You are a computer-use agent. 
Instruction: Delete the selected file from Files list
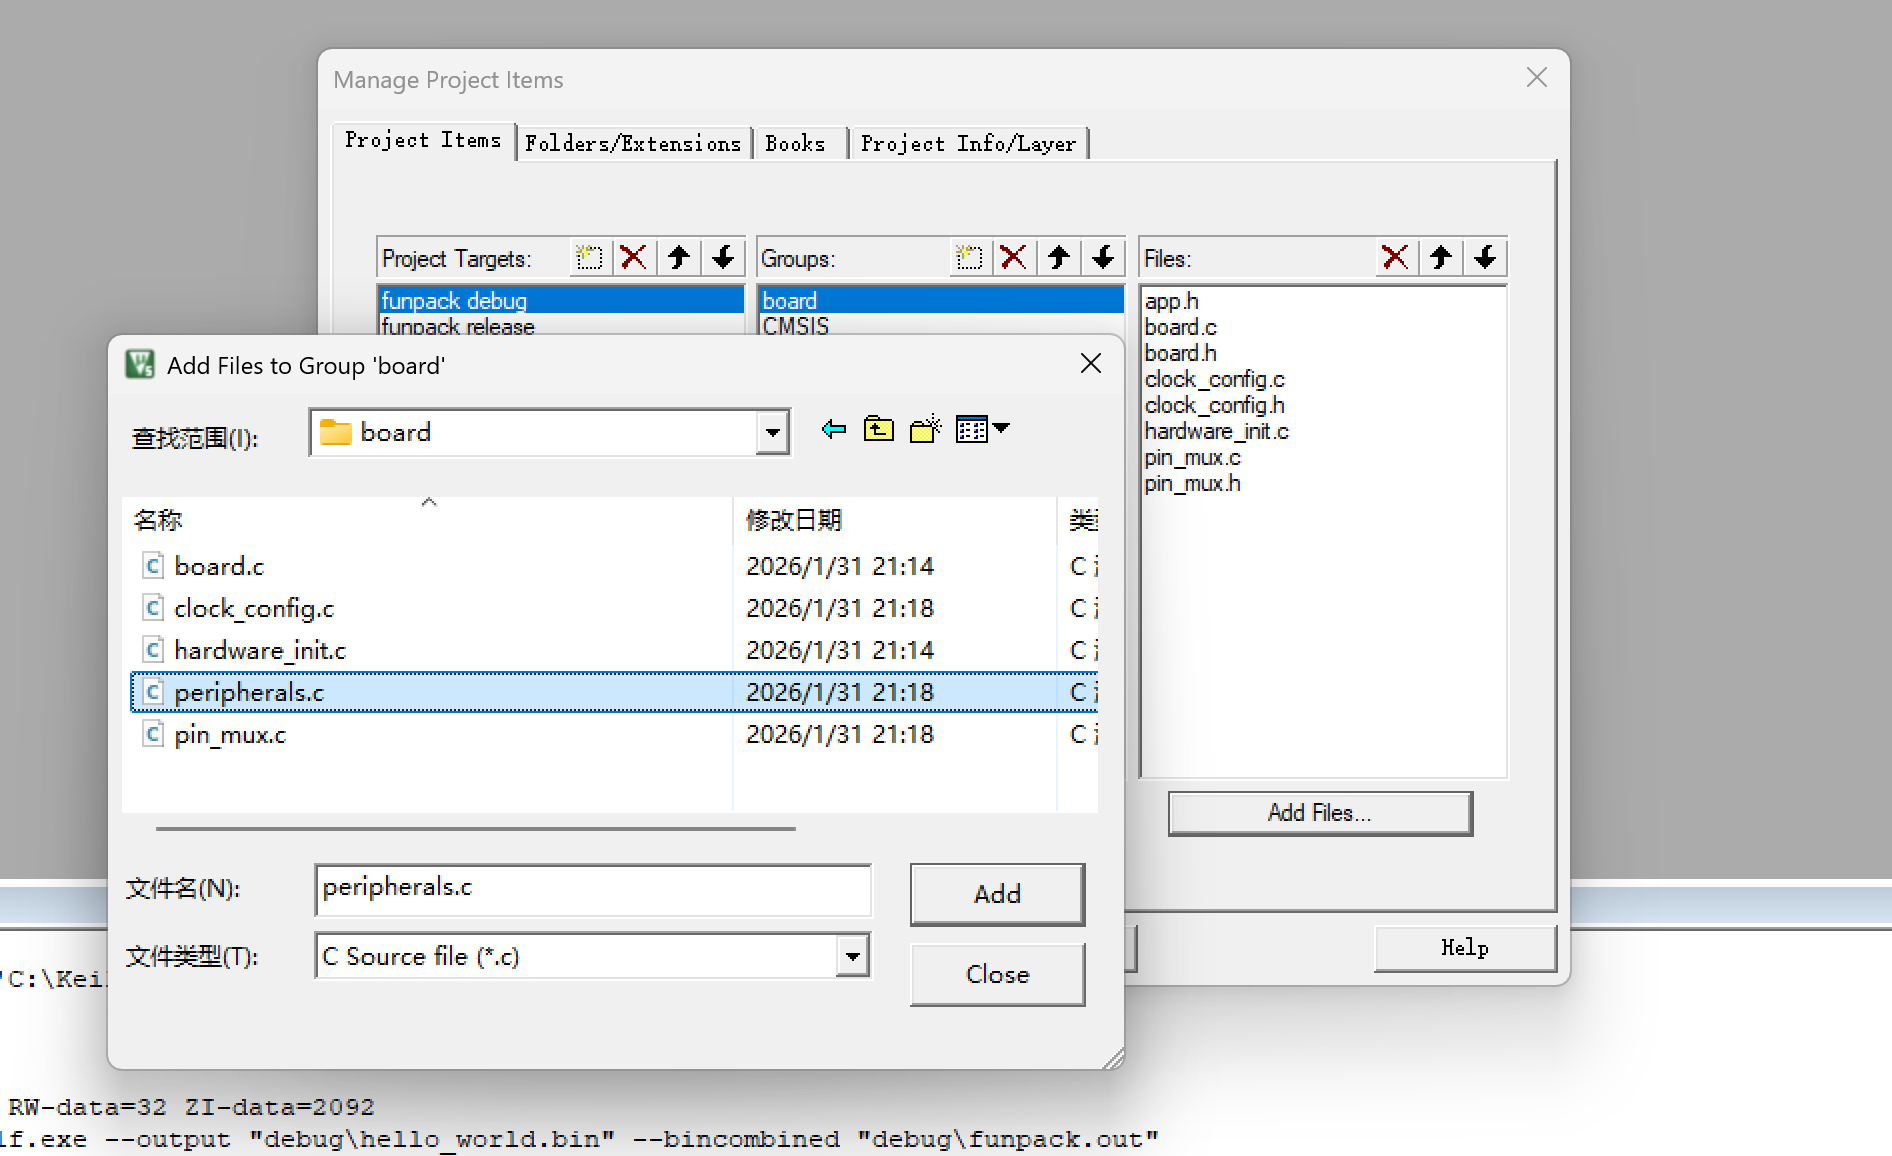click(x=1395, y=258)
